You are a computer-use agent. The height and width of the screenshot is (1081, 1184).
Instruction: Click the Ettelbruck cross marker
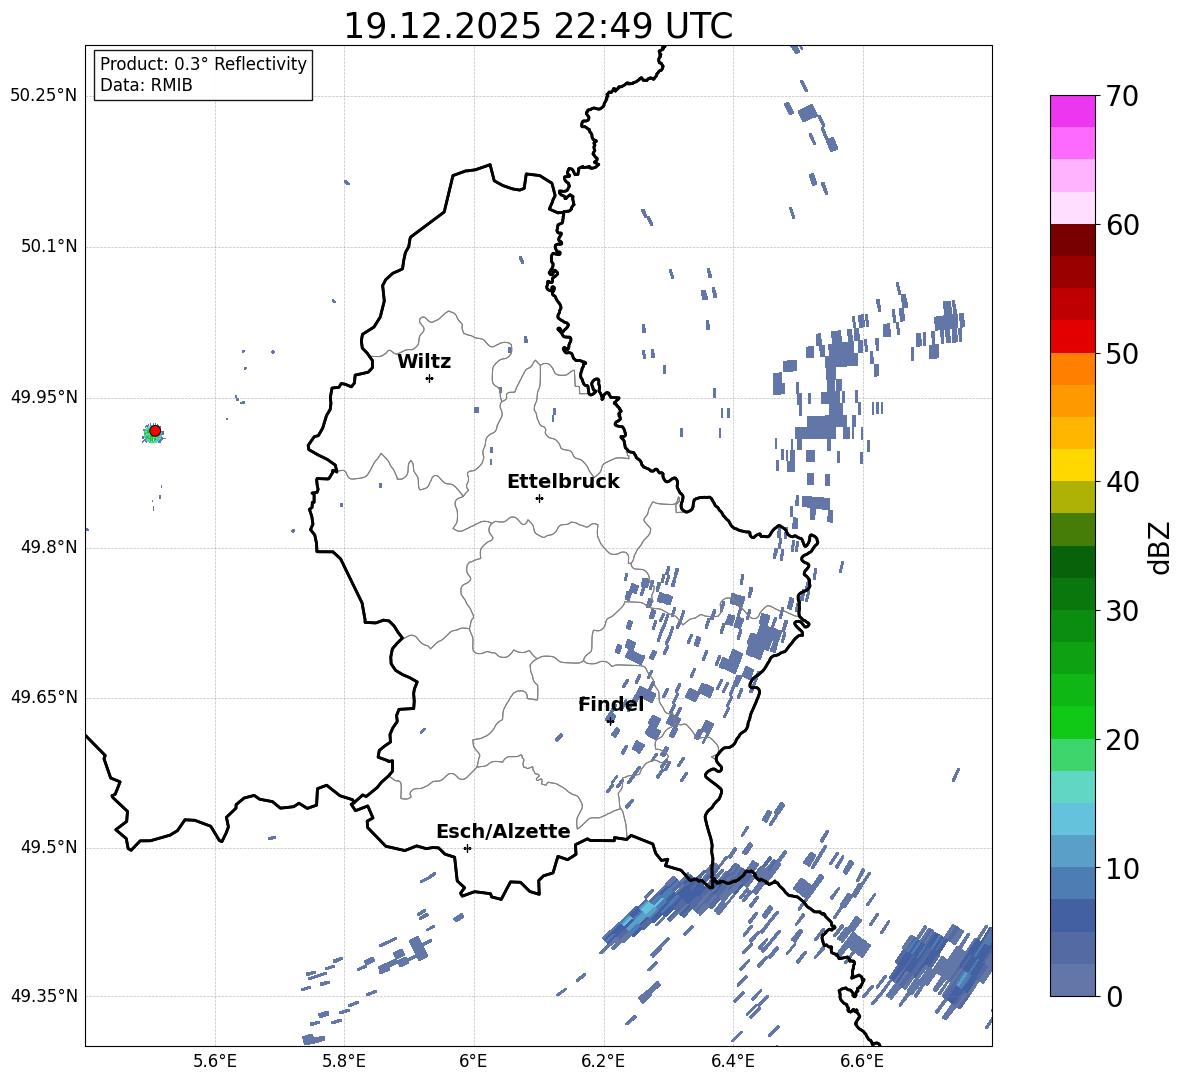539,498
